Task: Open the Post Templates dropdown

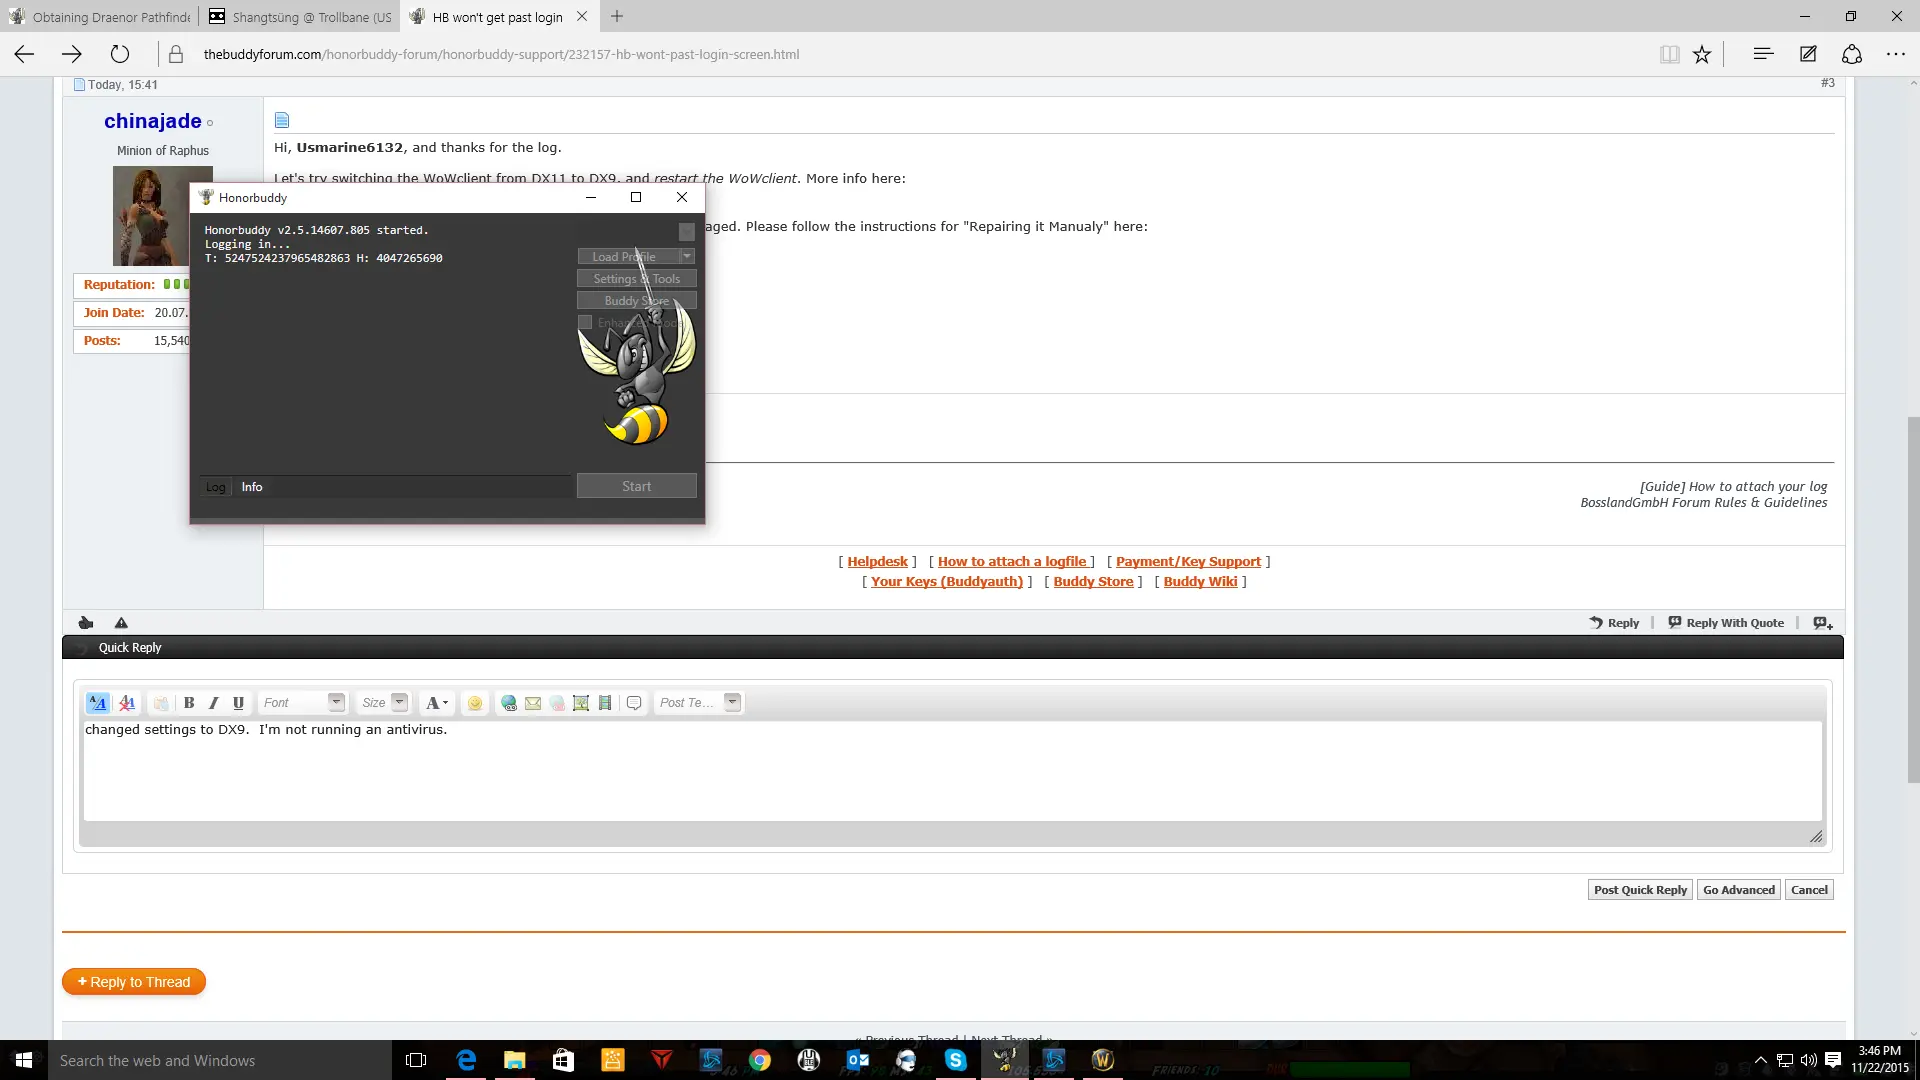Action: click(698, 703)
